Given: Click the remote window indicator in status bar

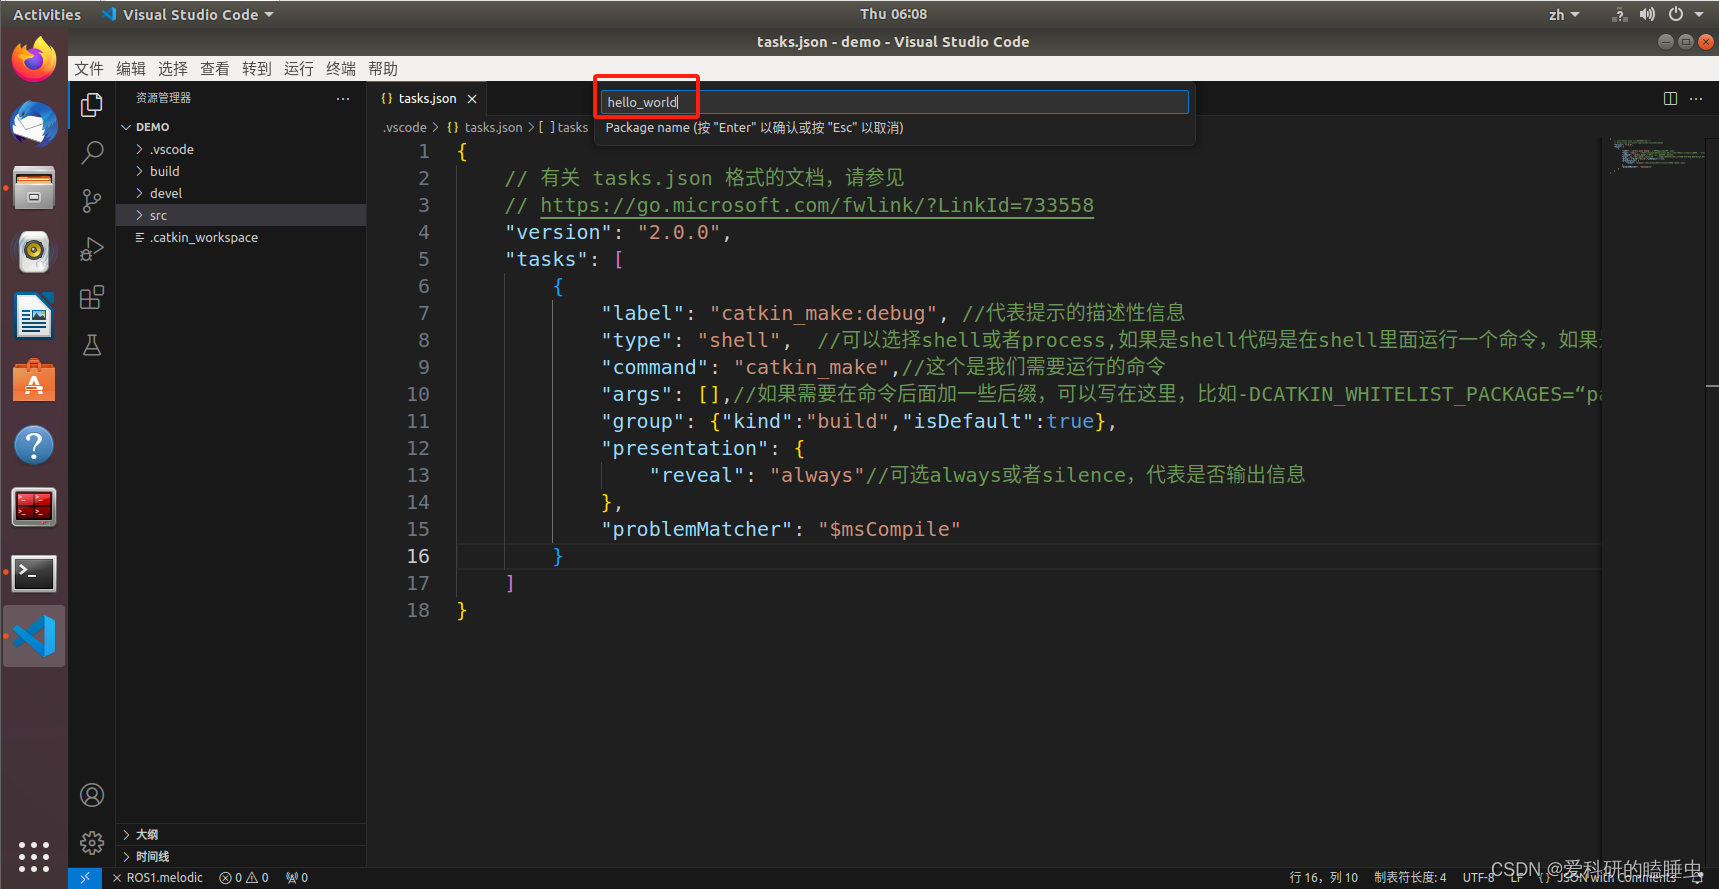Looking at the screenshot, I should pyautogui.click(x=85, y=878).
